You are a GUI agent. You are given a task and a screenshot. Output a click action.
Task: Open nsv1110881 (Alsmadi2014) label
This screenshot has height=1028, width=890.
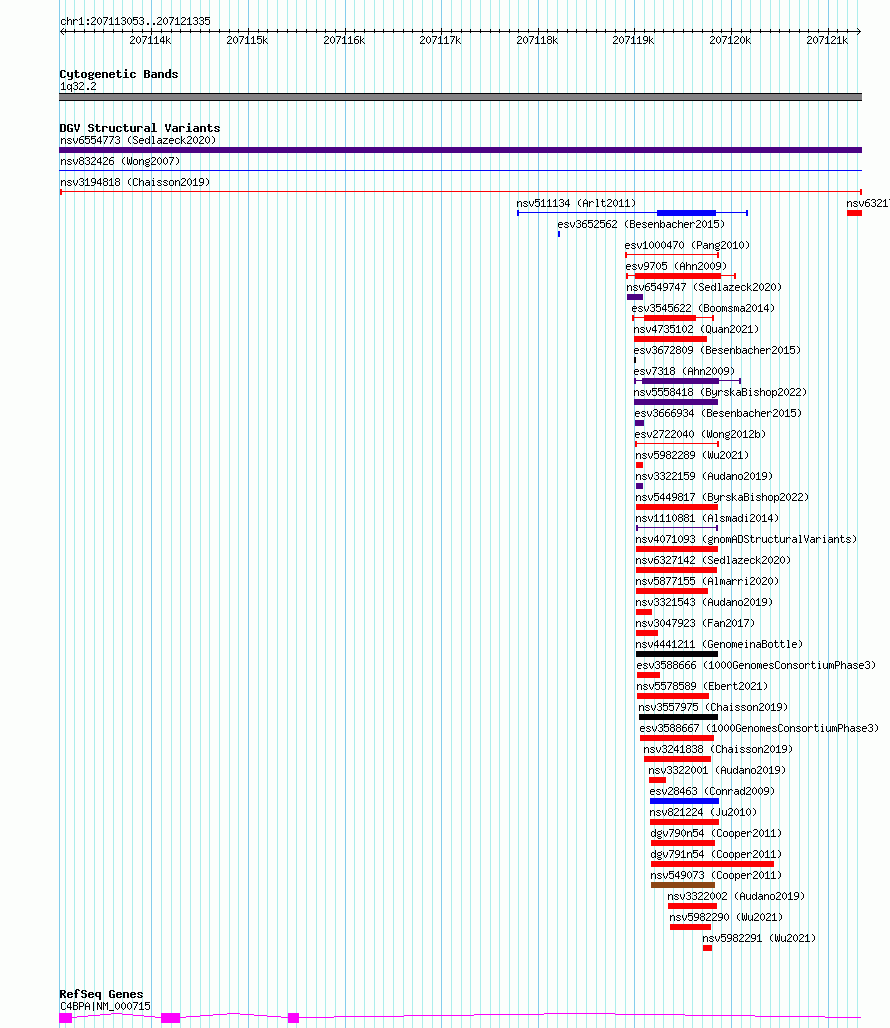(x=707, y=518)
